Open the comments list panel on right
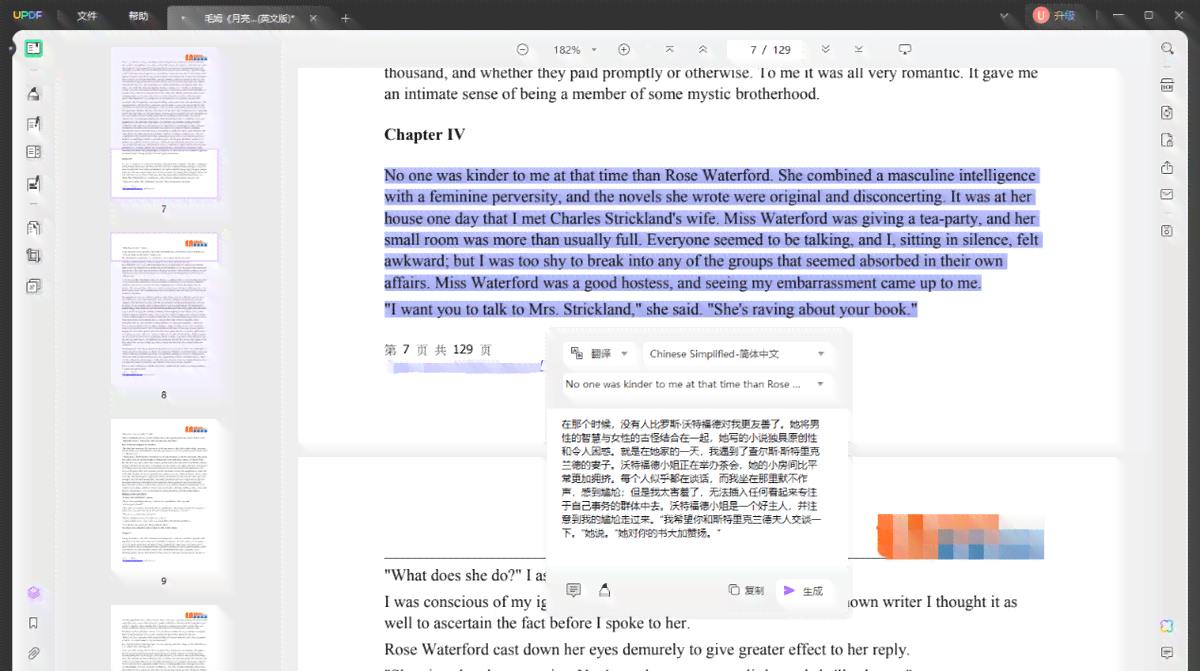 point(1167,653)
